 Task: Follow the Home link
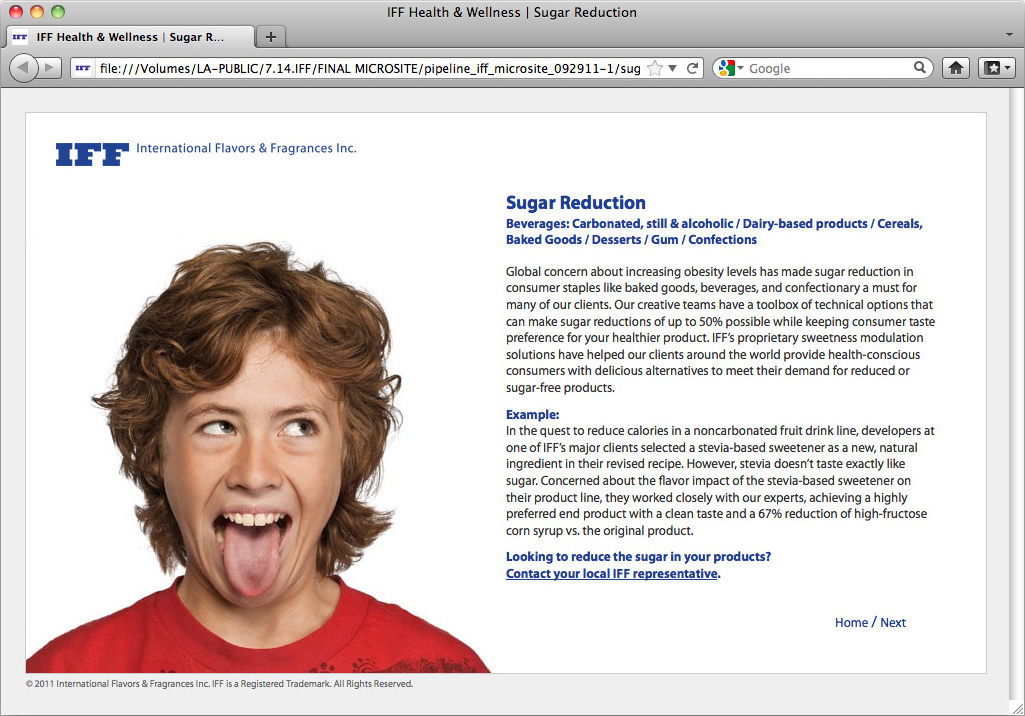851,622
